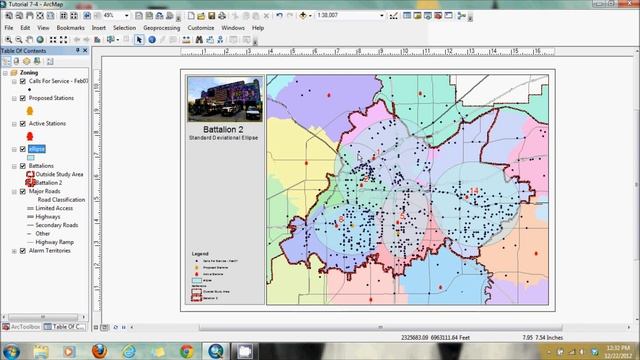Switch to the ArcToolbox tab
Screen dimensions: 640x360
21,327
